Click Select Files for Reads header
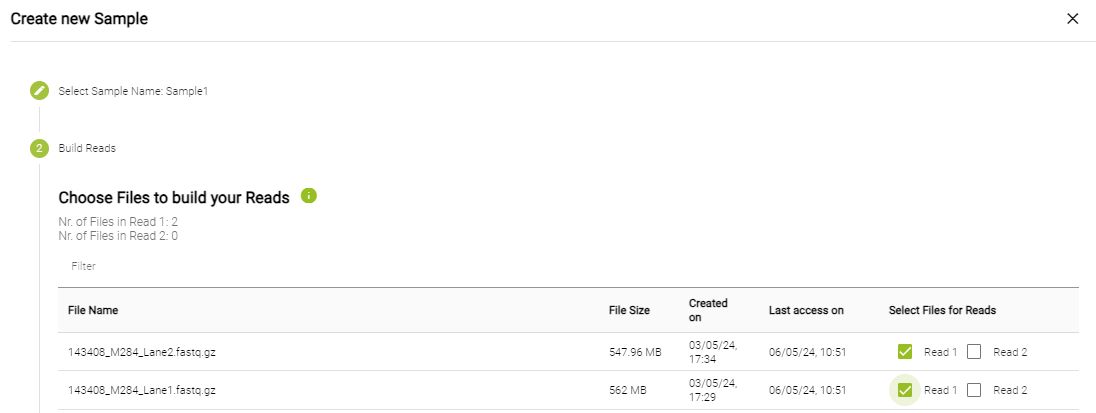This screenshot has height=413, width=1096. 942,310
